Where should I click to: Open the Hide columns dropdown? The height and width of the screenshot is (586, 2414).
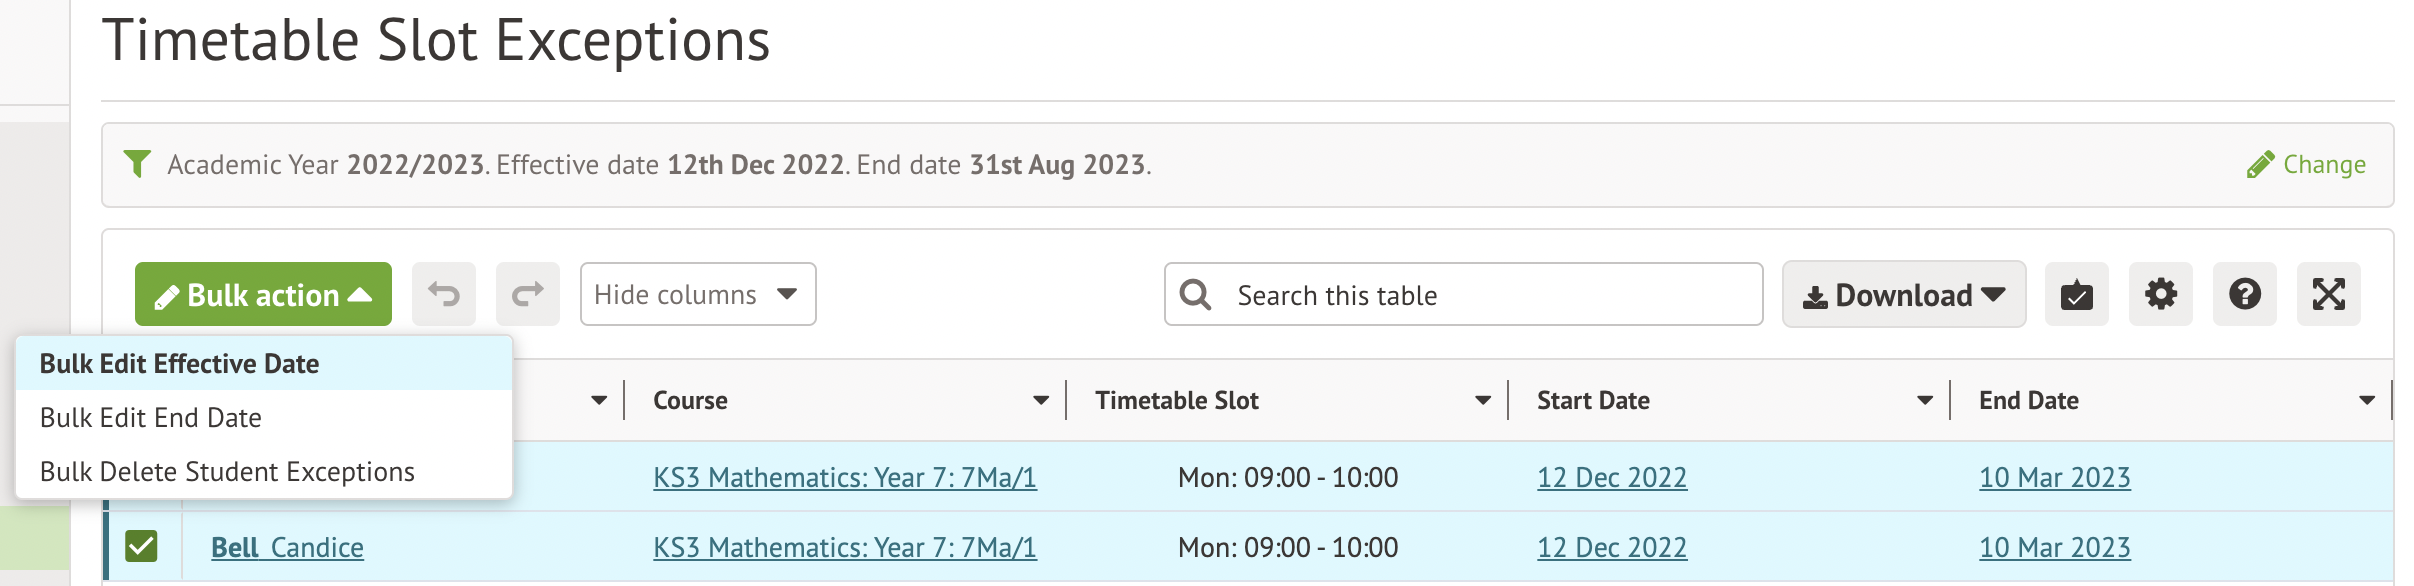point(697,294)
